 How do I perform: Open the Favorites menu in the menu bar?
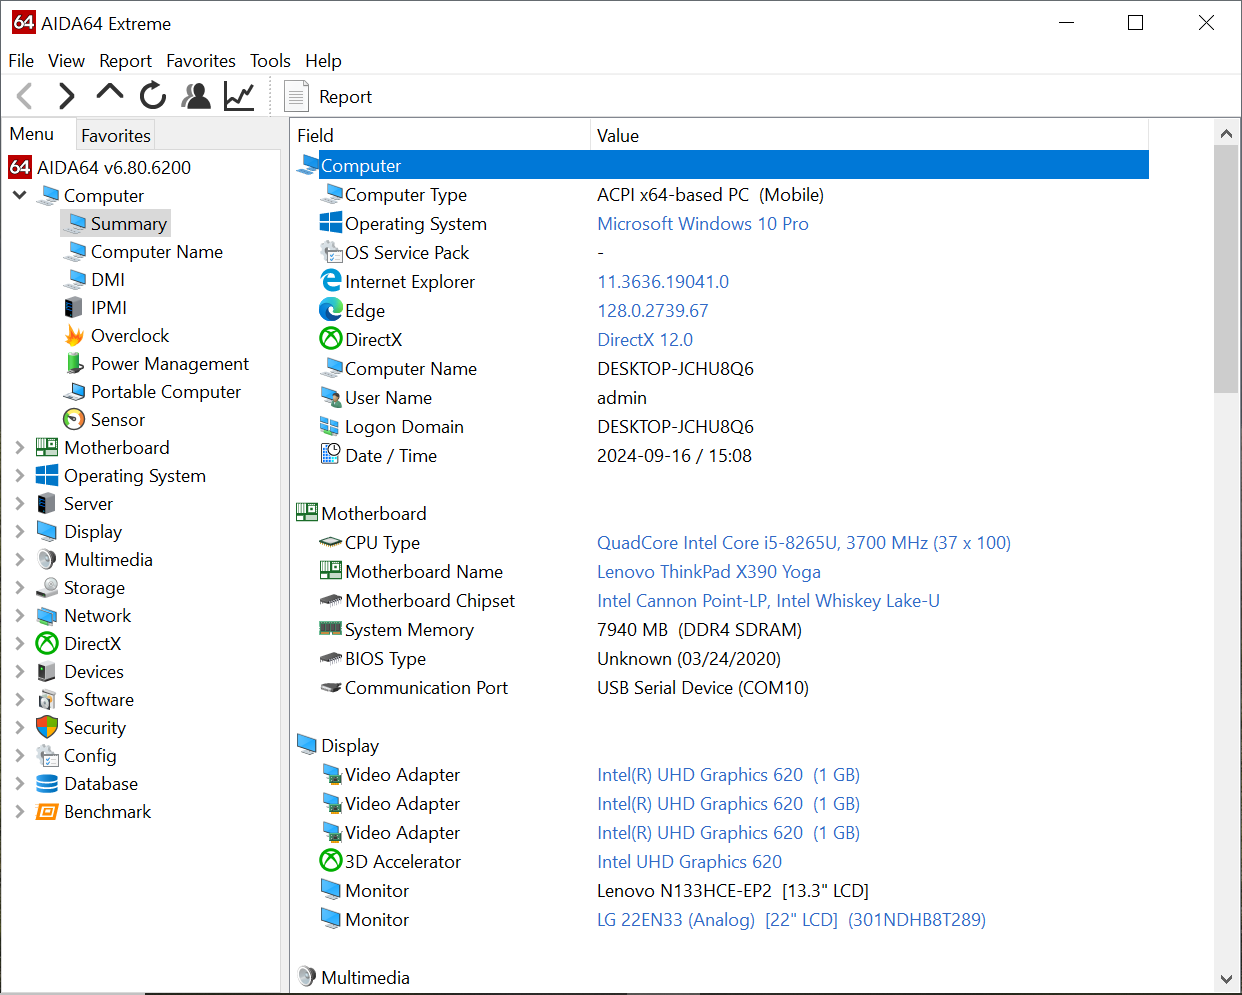(x=201, y=61)
